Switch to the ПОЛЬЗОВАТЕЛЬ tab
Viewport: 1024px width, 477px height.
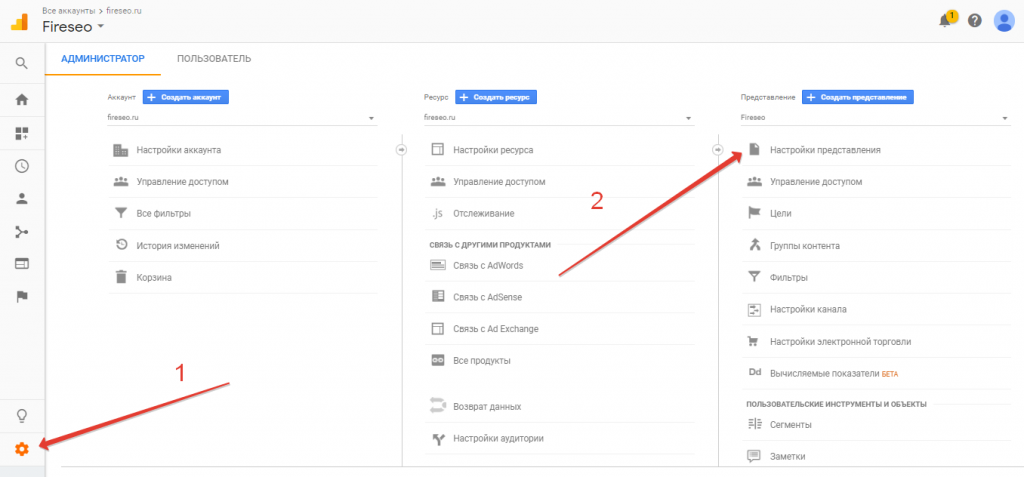(x=214, y=59)
